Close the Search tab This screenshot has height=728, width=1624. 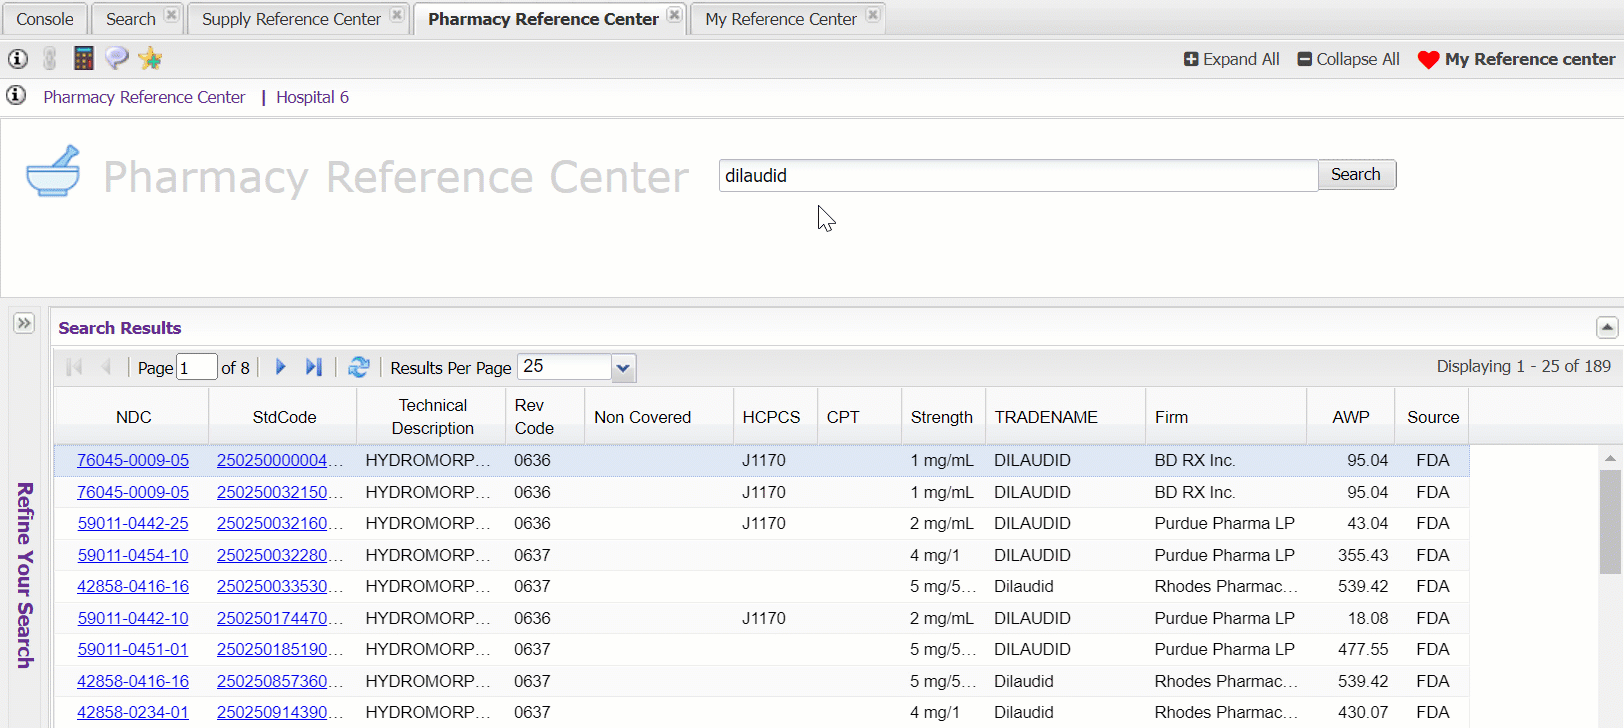[x=171, y=15]
